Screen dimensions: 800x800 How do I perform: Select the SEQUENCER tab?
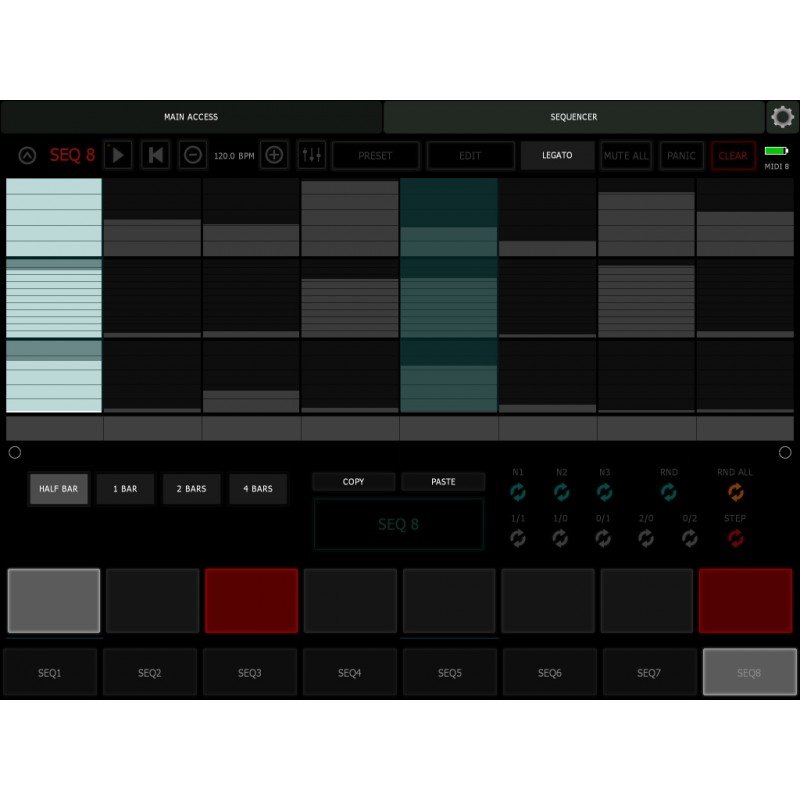pos(573,117)
